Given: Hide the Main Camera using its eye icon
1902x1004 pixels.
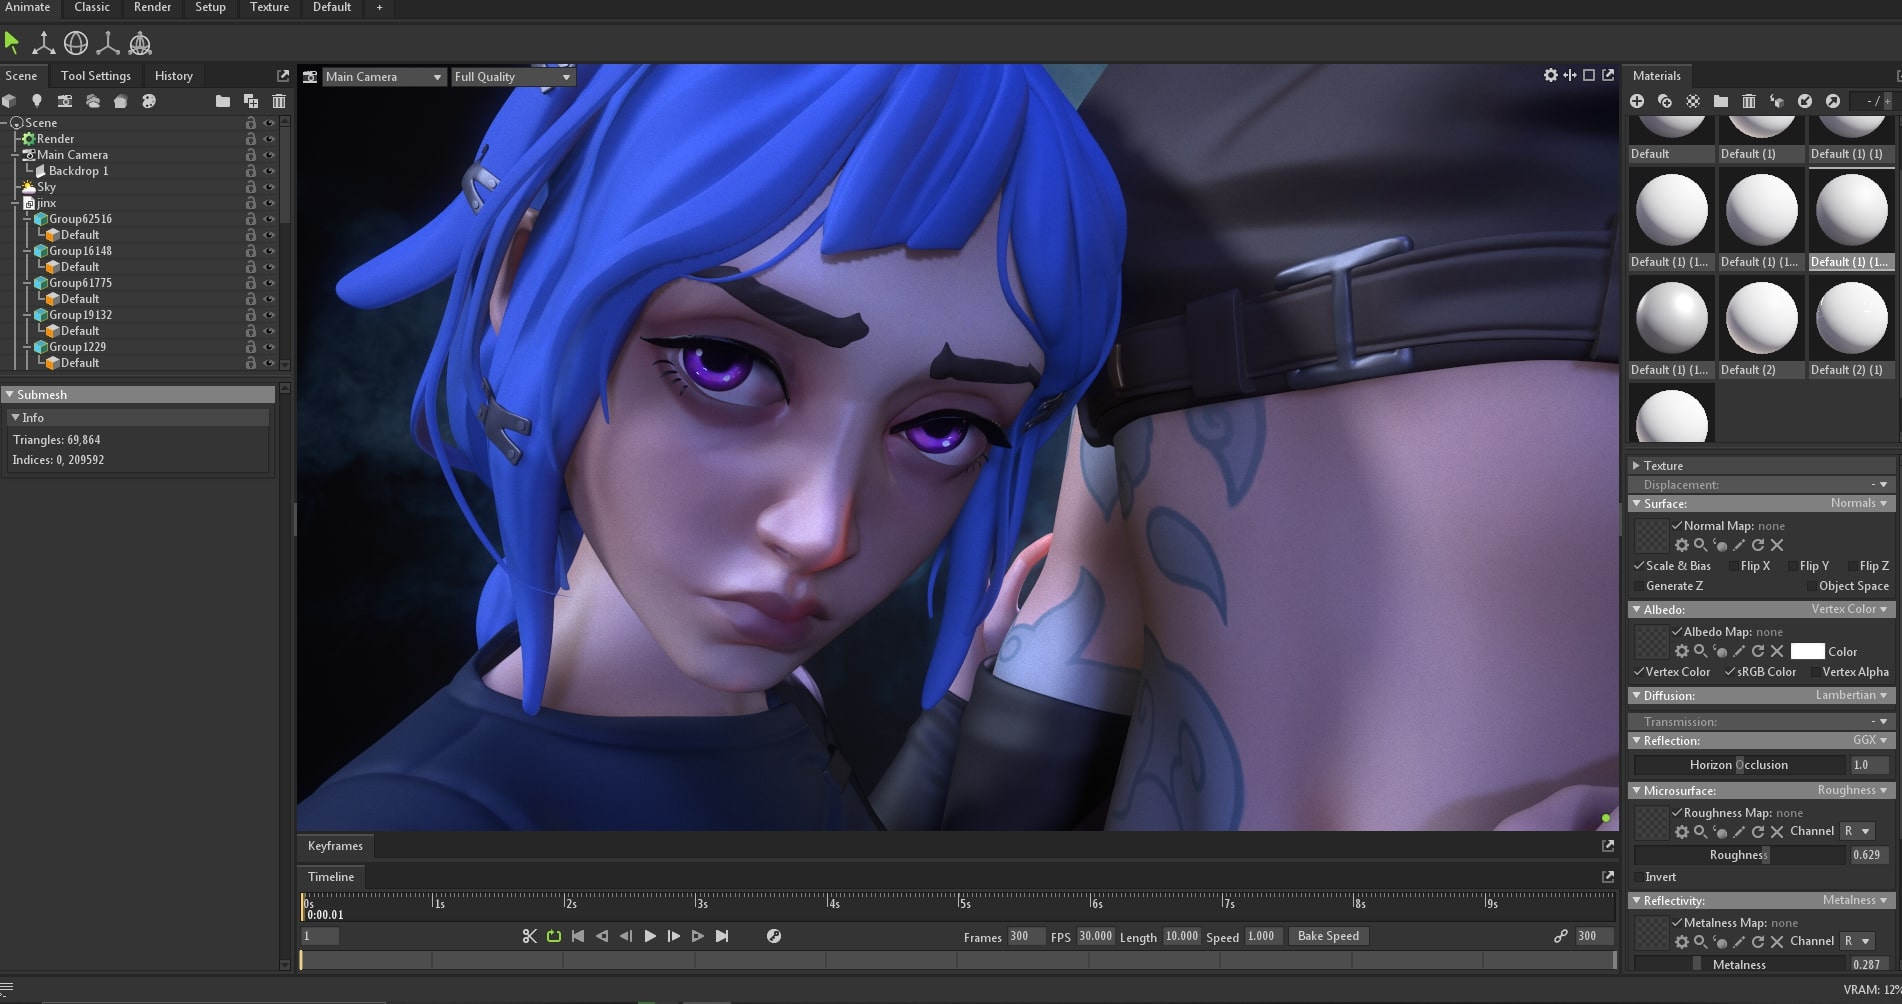Looking at the screenshot, I should [x=269, y=155].
